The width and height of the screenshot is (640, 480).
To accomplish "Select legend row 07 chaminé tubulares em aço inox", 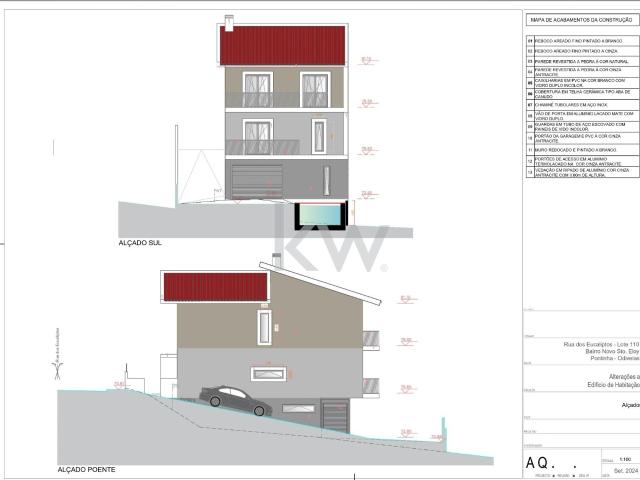I will click(581, 104).
